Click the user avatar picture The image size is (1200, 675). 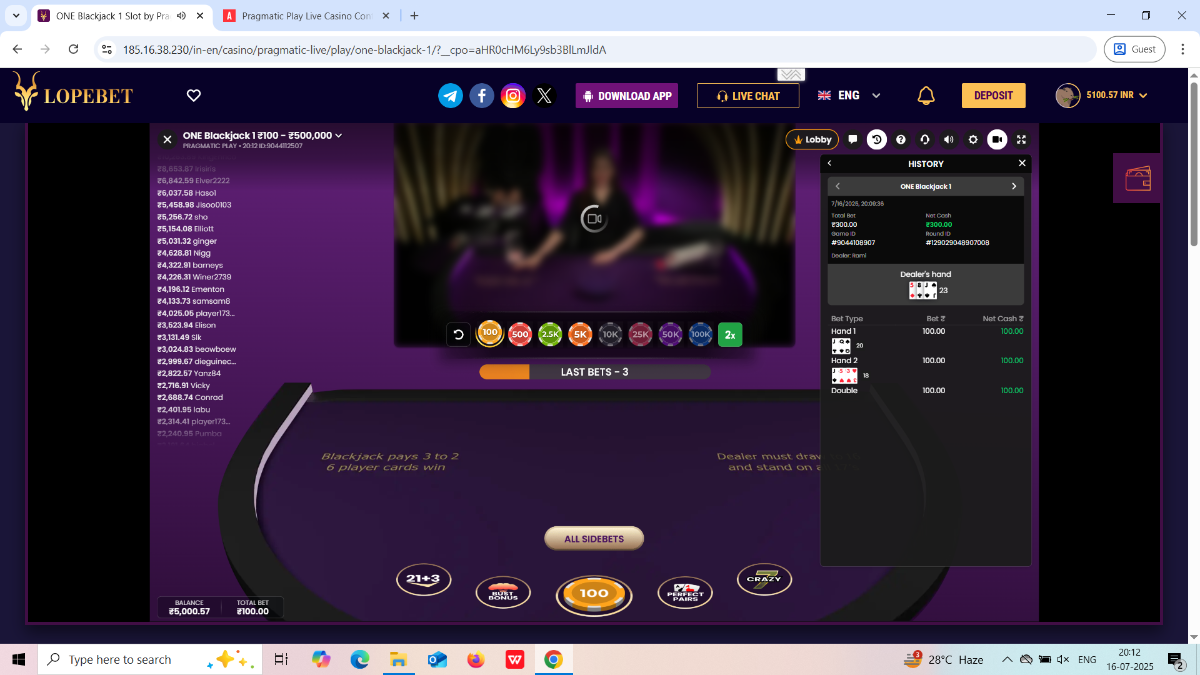(x=1068, y=95)
